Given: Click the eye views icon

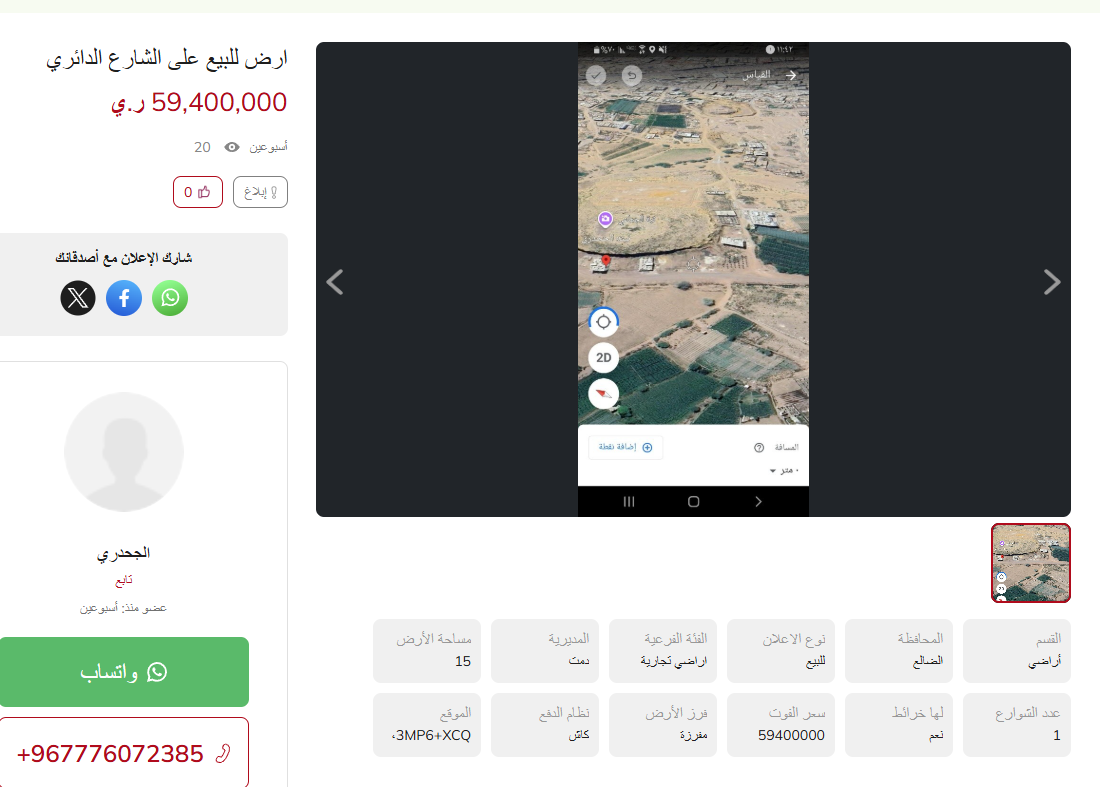Looking at the screenshot, I should (x=232, y=147).
